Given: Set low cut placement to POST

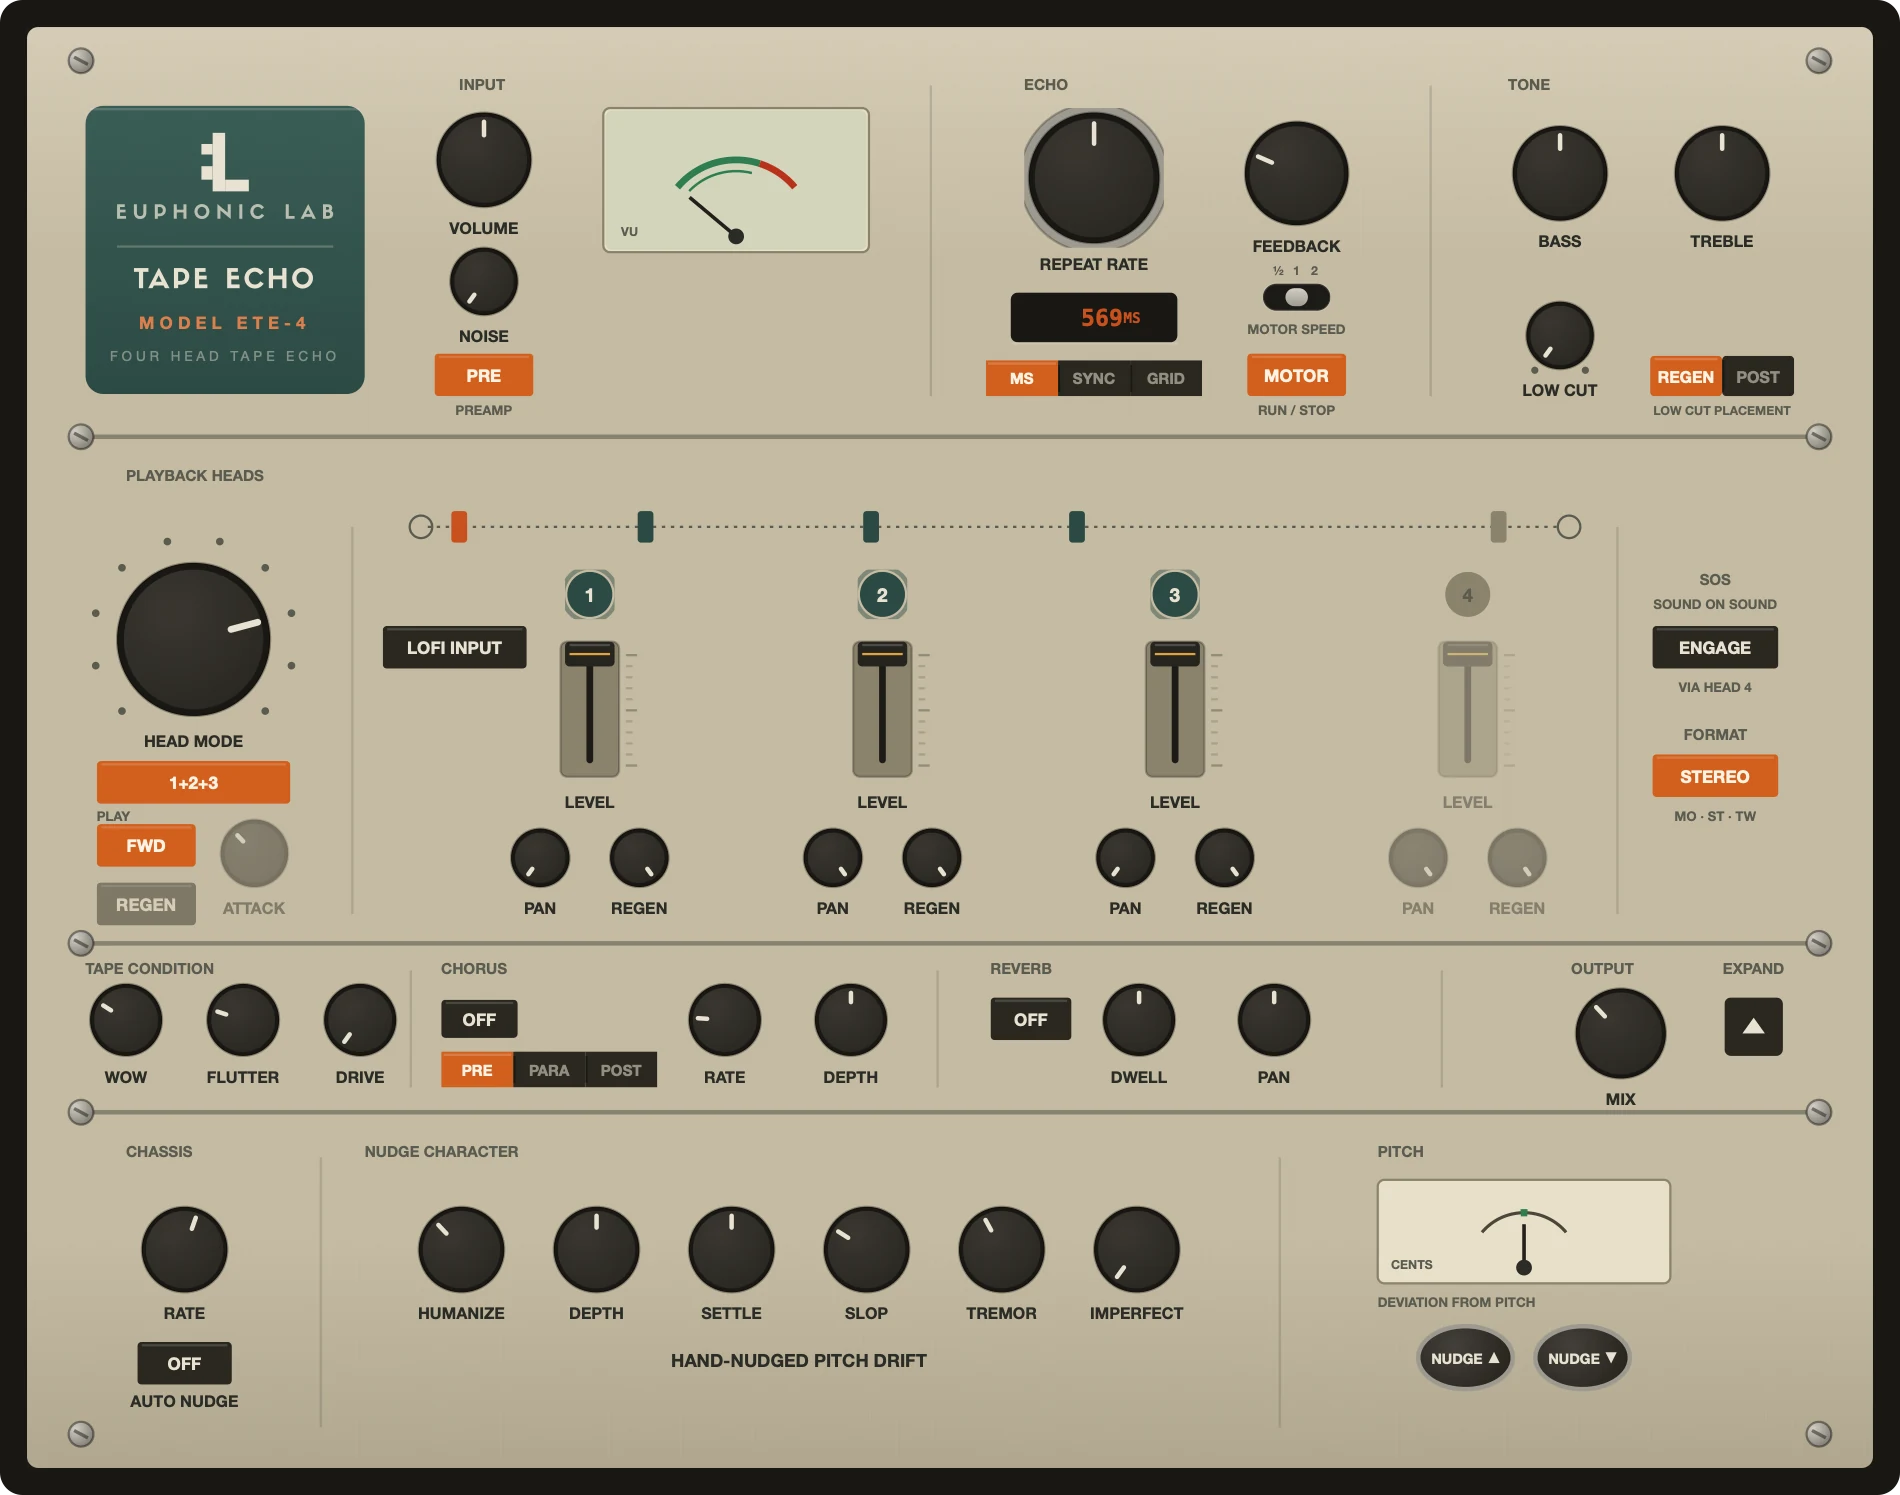Looking at the screenshot, I should point(1757,376).
